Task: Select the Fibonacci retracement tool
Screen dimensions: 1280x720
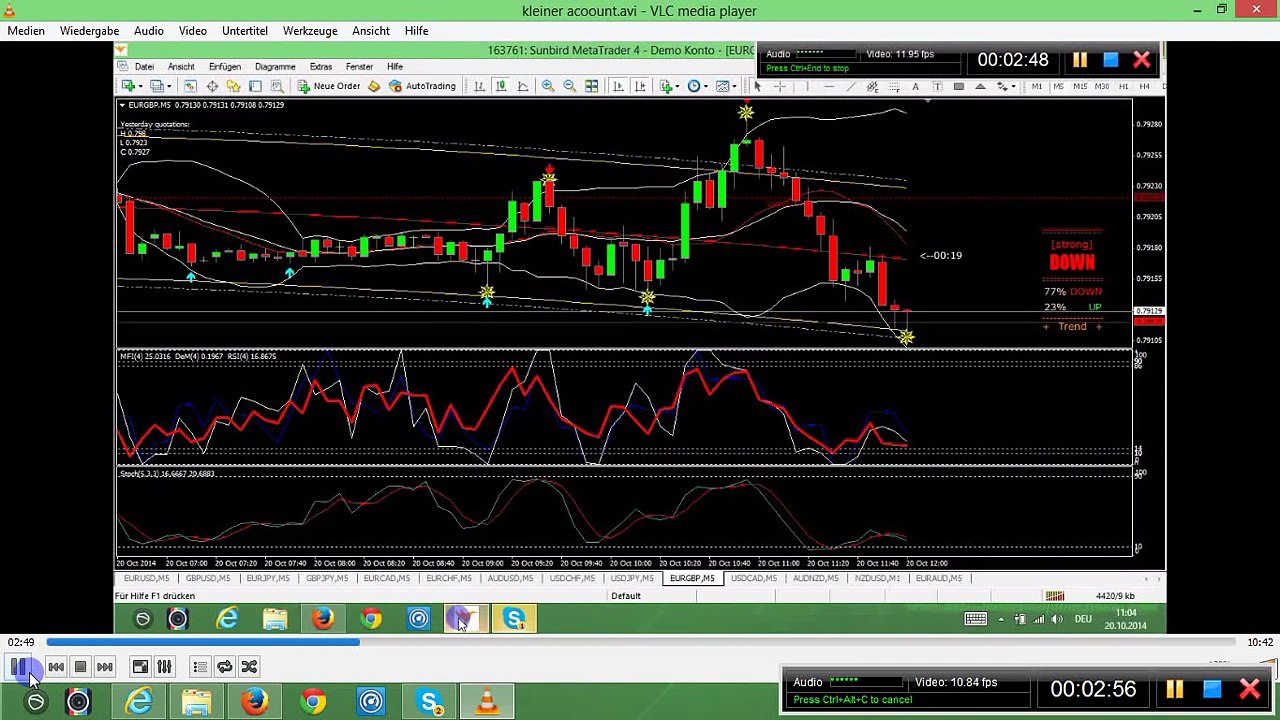Action: [893, 86]
